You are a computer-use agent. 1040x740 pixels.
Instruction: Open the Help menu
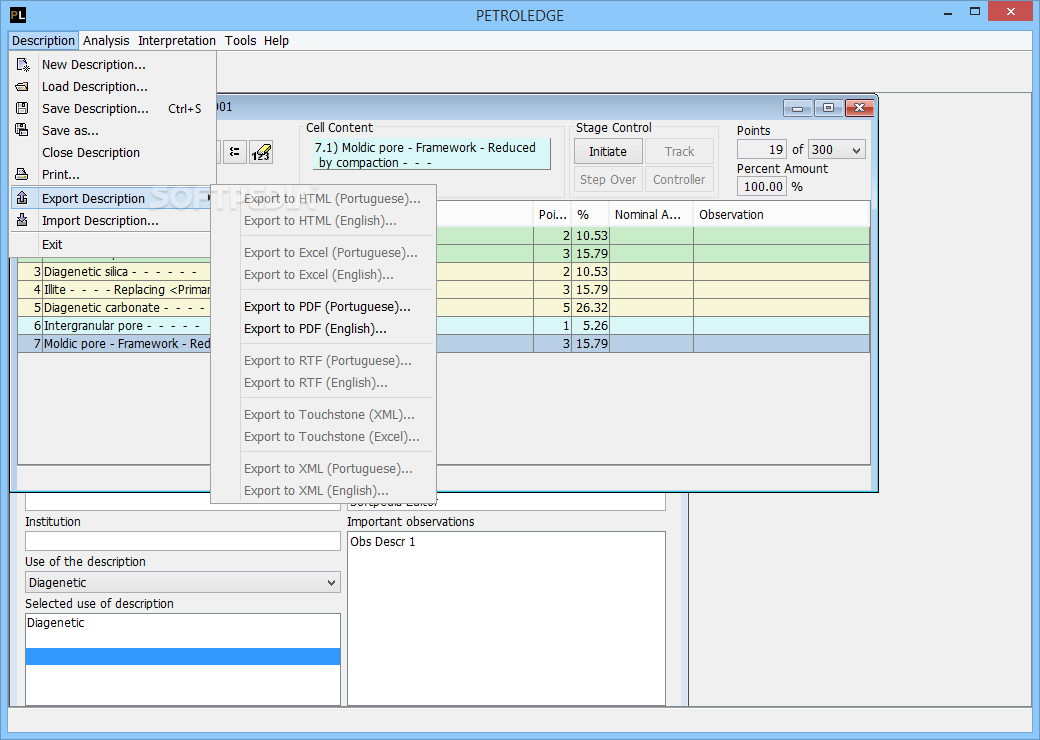point(276,40)
